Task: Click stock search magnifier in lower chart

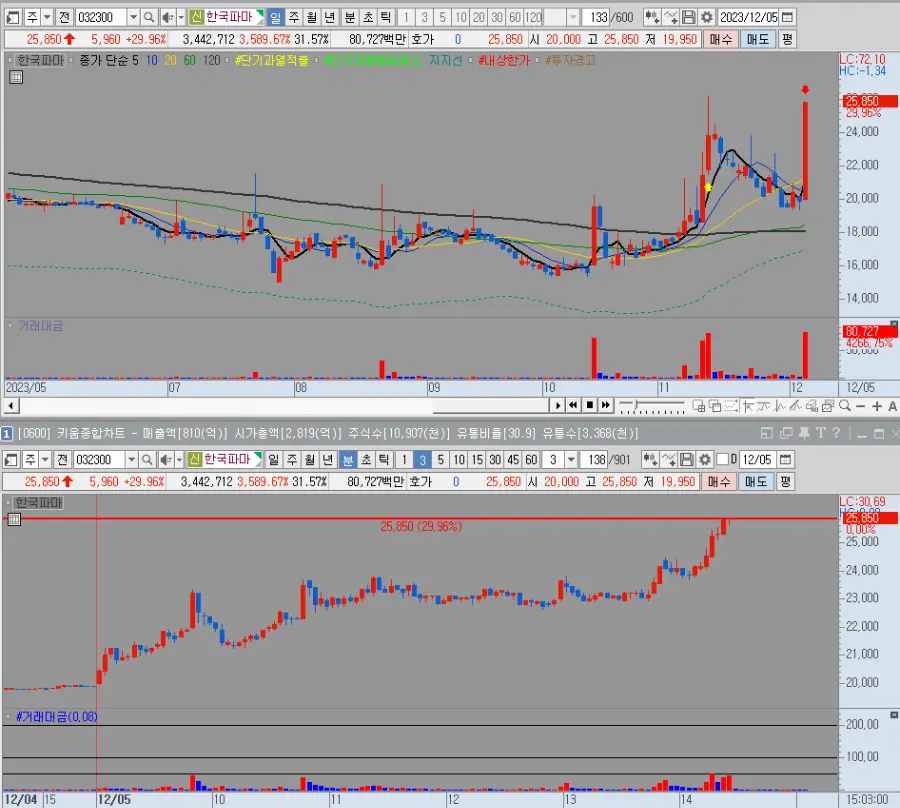Action: pyautogui.click(x=147, y=460)
